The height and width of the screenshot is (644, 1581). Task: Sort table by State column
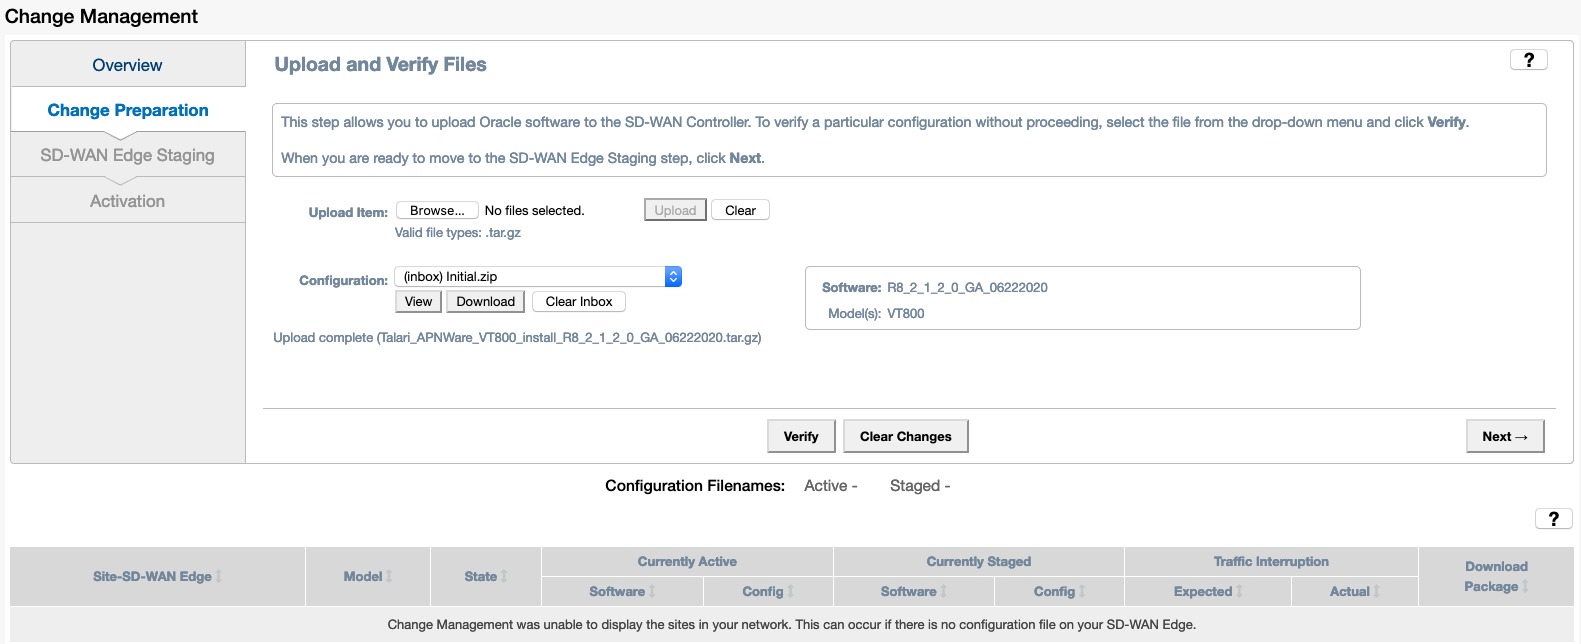click(485, 576)
